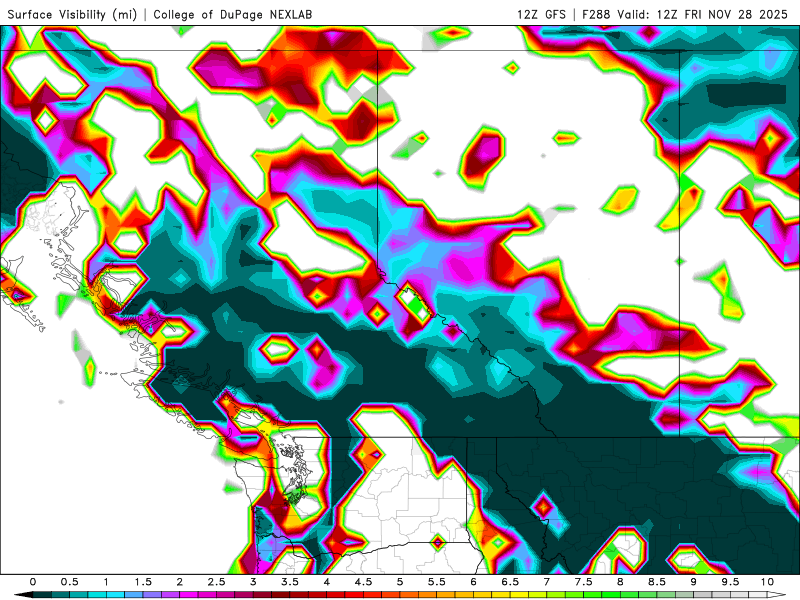
Task: Click the "9.5" legend value
Action: (731, 582)
